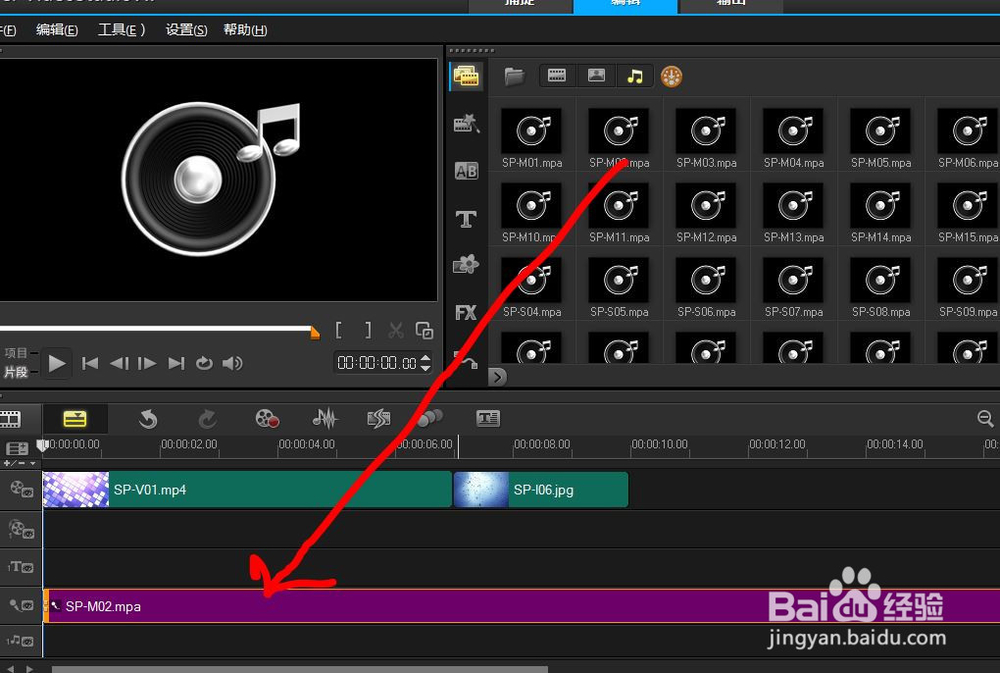Click the orange trim marker on scrubber

(x=314, y=332)
